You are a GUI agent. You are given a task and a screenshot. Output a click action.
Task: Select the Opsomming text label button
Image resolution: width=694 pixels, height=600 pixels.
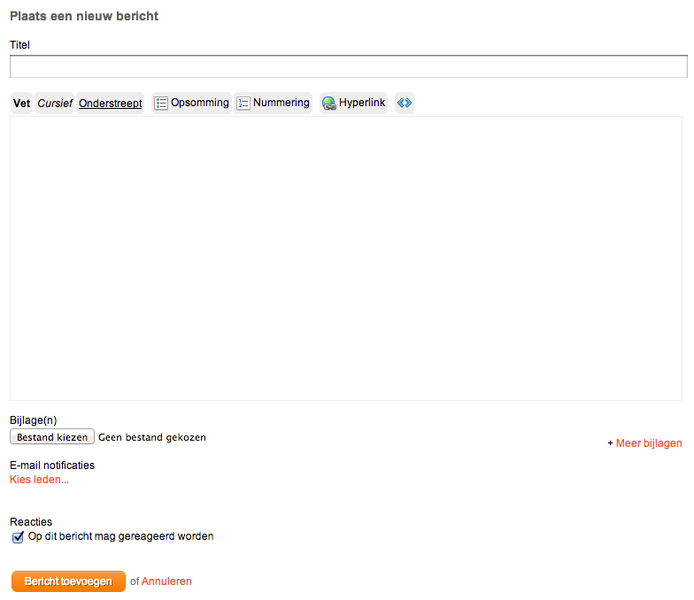(200, 103)
